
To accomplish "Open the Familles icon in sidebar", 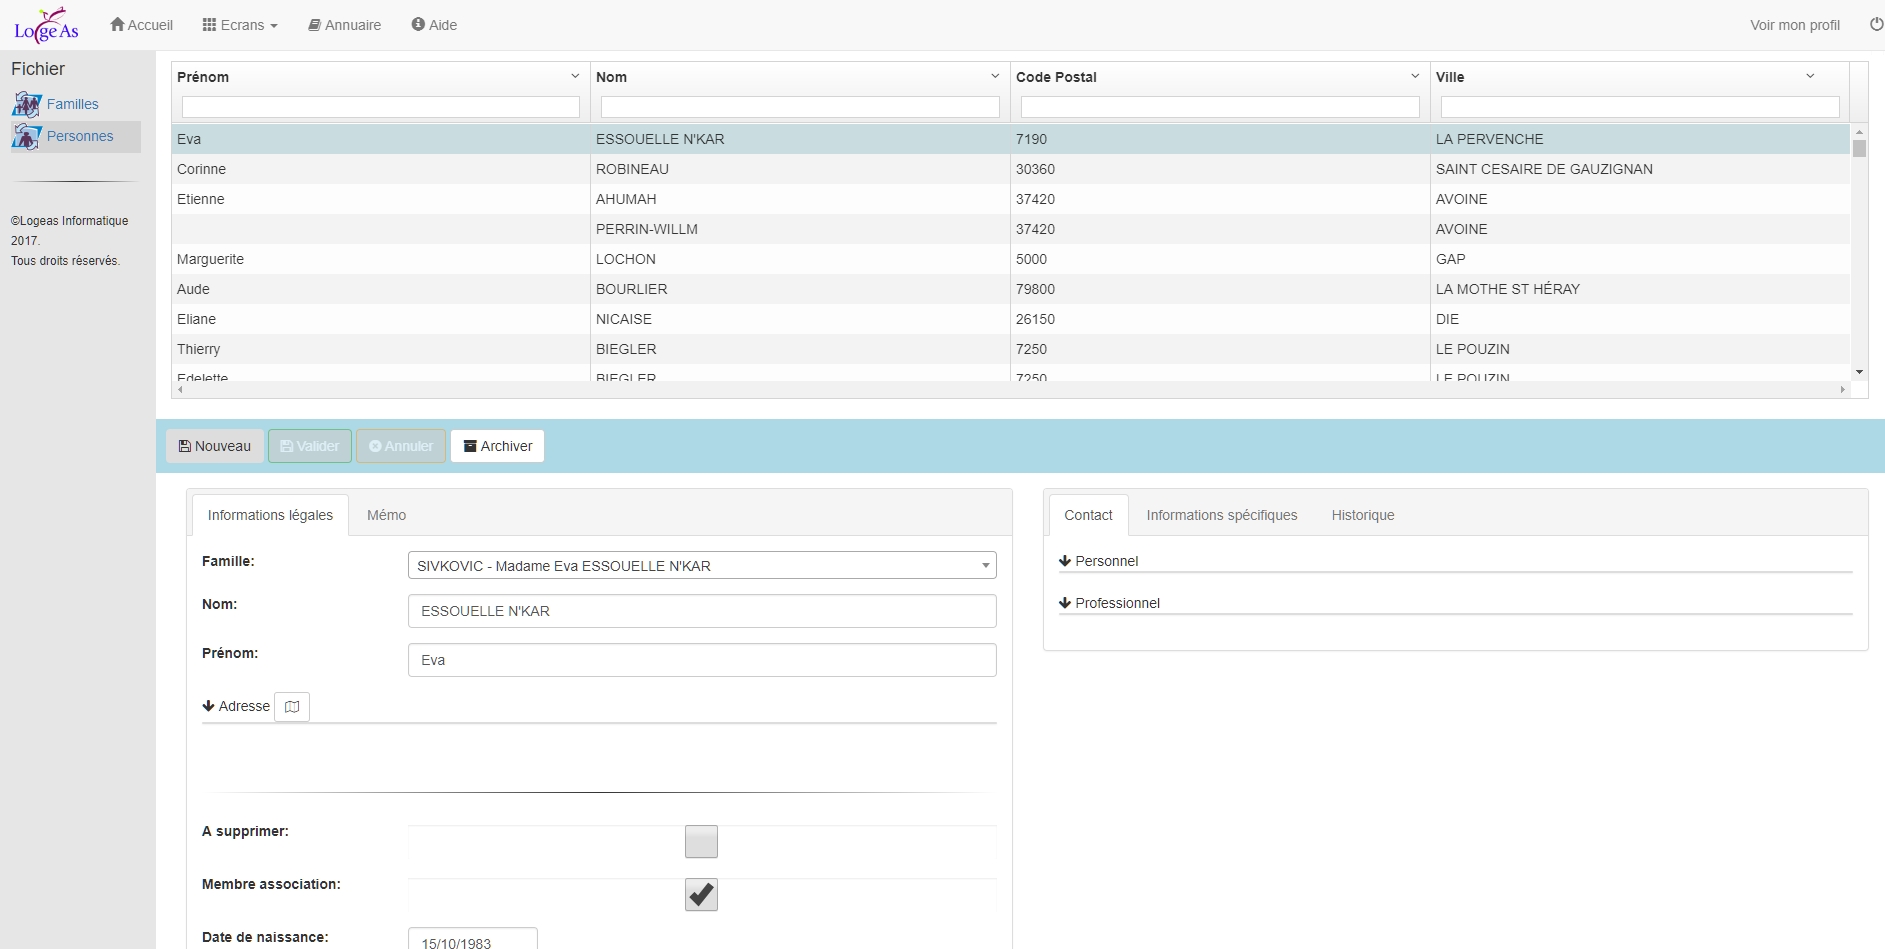I will coord(27,104).
